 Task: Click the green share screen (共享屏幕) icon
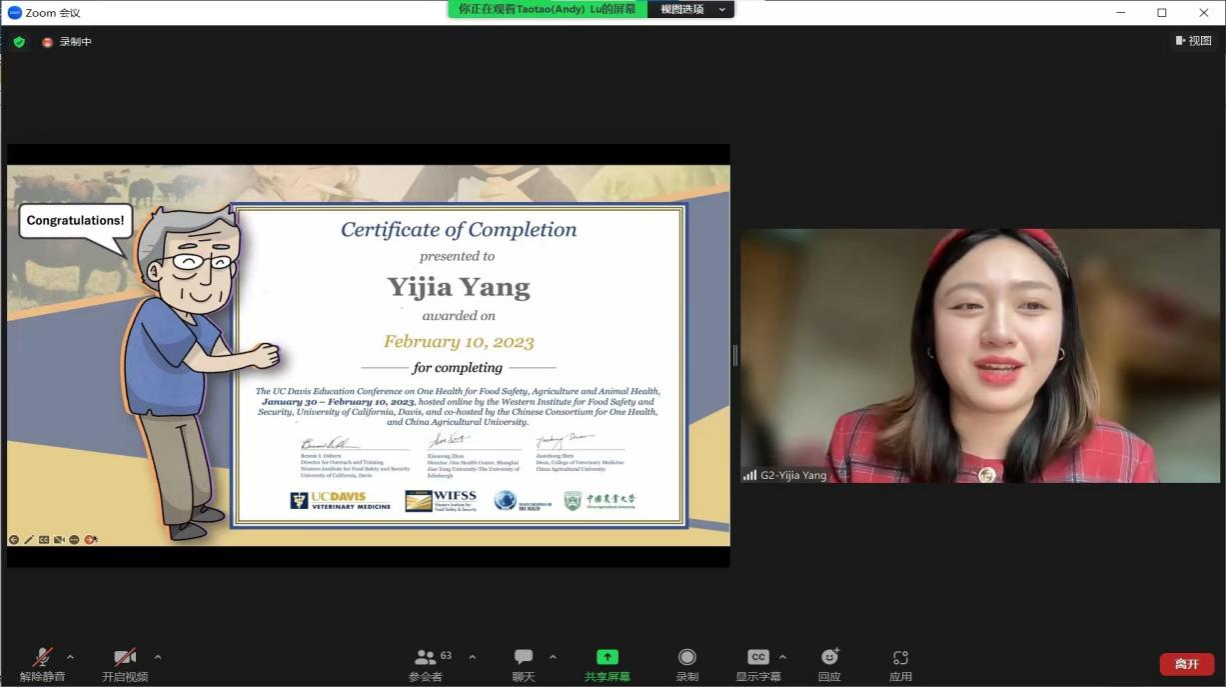pos(607,657)
